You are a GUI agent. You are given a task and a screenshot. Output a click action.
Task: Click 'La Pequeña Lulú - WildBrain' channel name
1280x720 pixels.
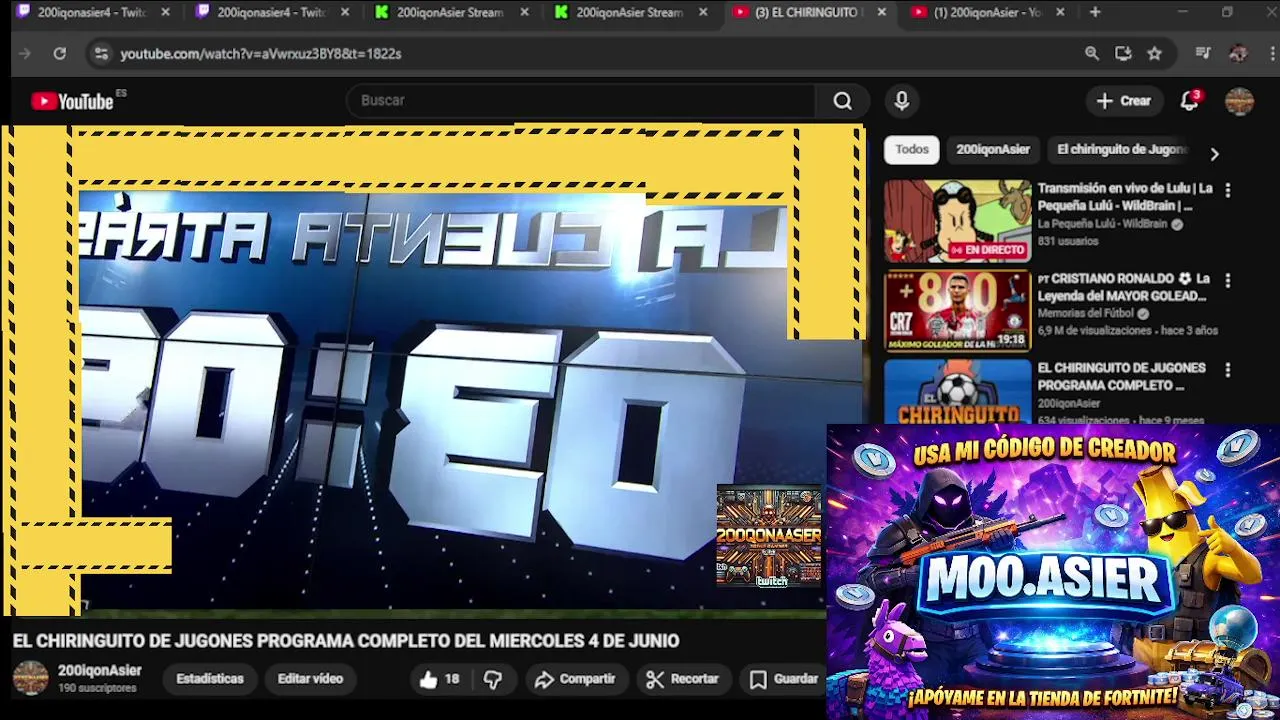tap(1102, 224)
